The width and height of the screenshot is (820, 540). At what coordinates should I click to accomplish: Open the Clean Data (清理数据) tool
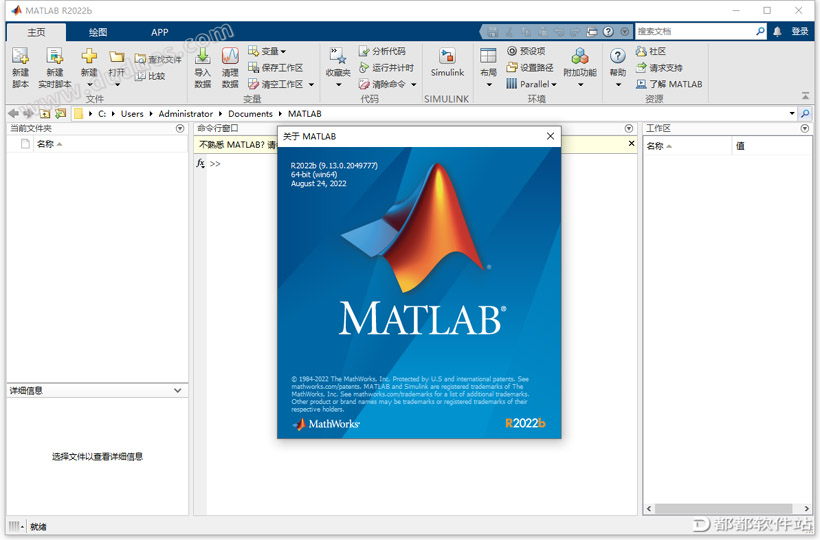tap(230, 67)
